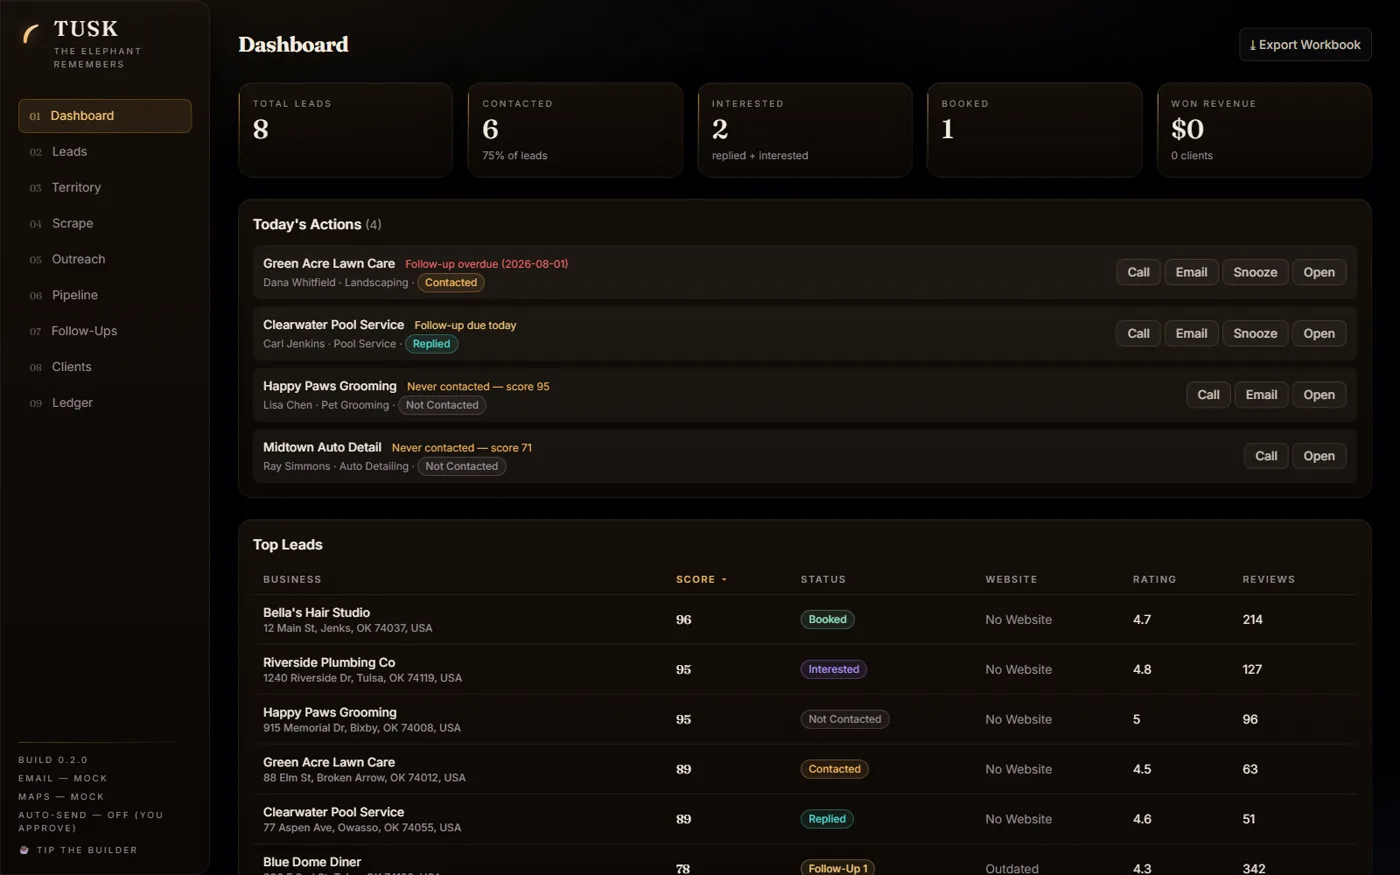
Task: Open Midtown Auto Detail action
Action: 1319,456
